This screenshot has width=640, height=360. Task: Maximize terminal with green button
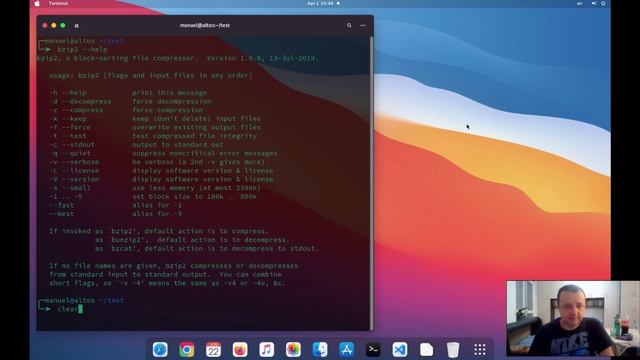[x=63, y=25]
